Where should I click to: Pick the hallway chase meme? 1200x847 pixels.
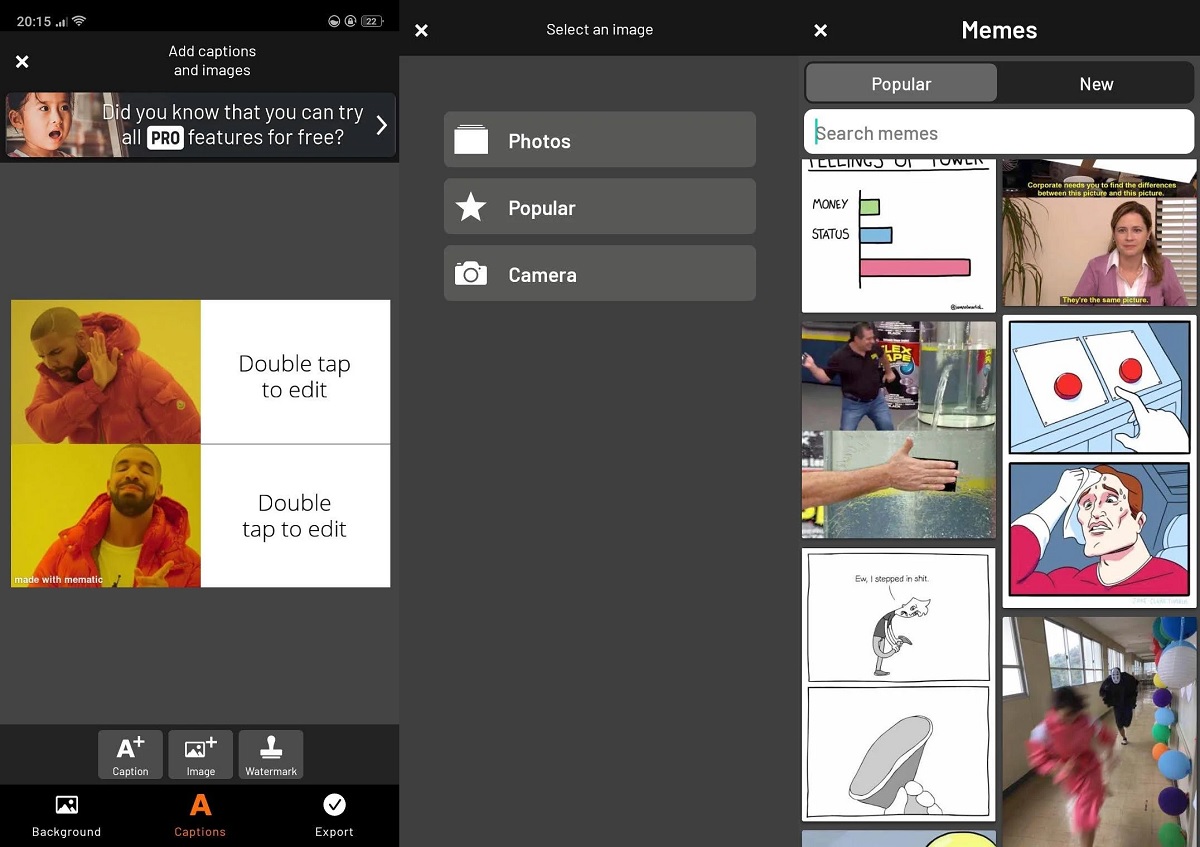click(1100, 731)
